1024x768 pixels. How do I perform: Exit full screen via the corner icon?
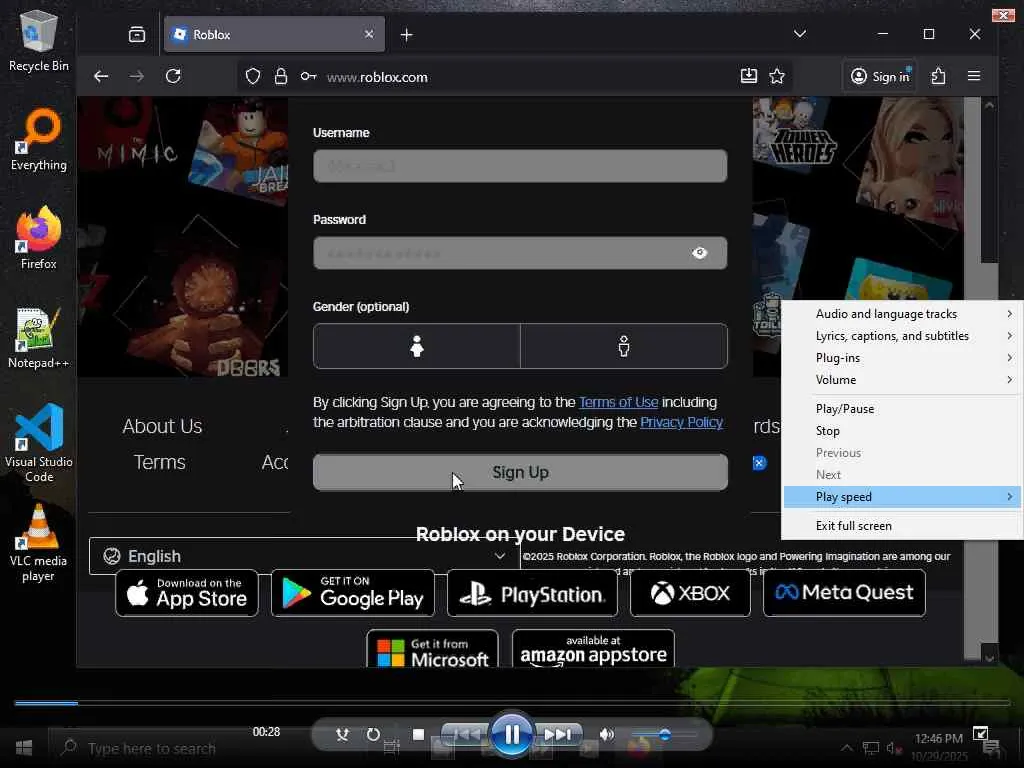[981, 733]
